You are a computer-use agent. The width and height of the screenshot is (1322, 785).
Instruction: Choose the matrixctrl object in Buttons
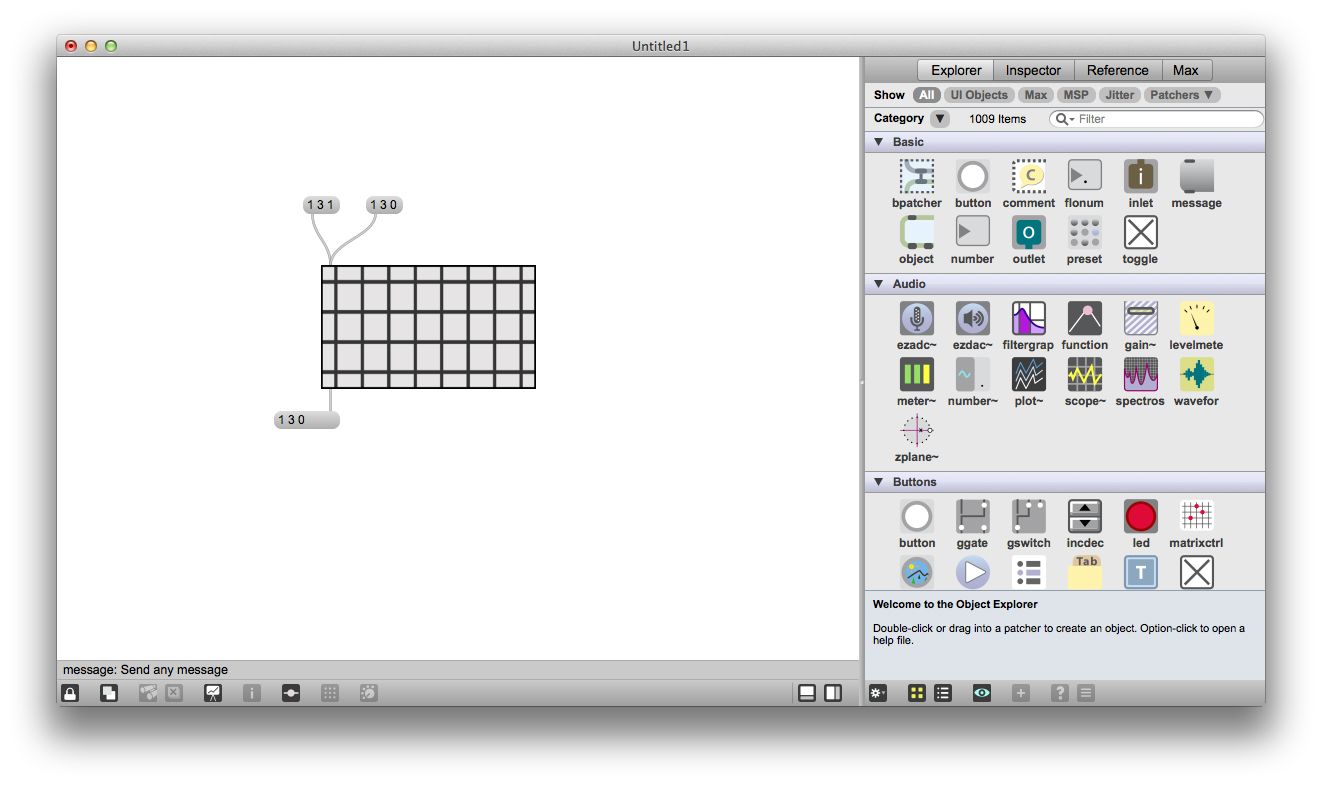pyautogui.click(x=1196, y=518)
